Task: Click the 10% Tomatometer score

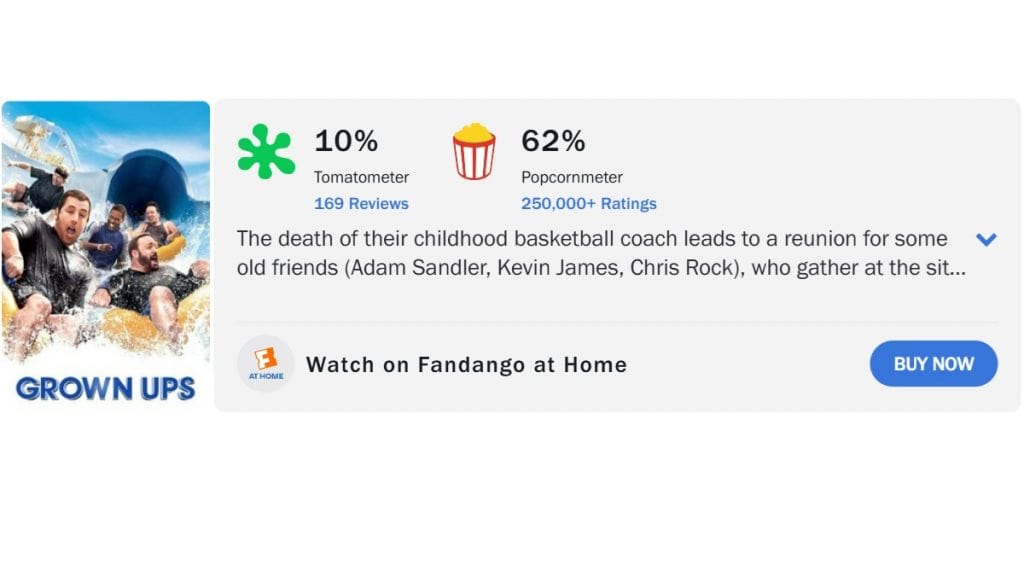Action: (346, 142)
